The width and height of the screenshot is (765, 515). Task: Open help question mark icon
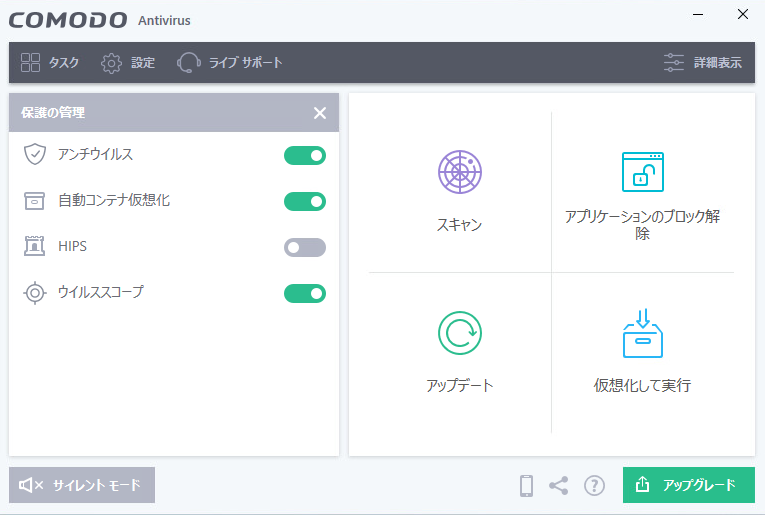click(x=594, y=485)
